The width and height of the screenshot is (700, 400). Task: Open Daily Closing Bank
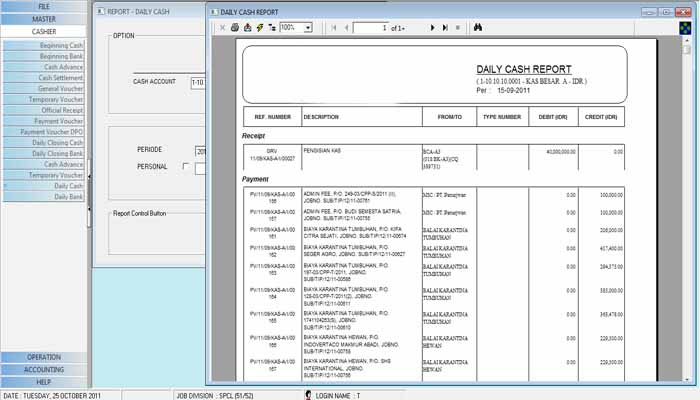[44, 154]
